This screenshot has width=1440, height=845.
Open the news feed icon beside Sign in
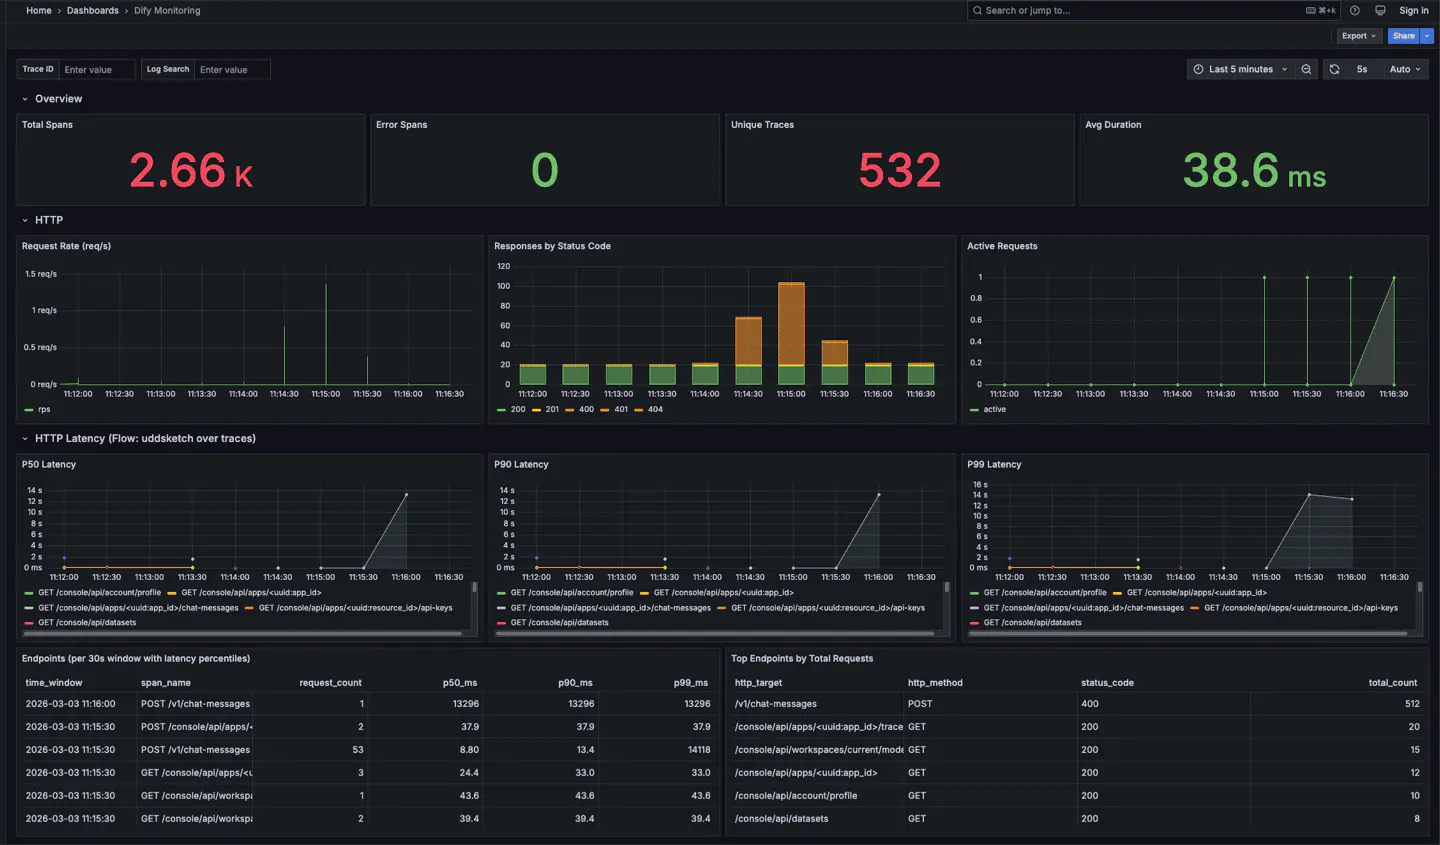(1380, 11)
